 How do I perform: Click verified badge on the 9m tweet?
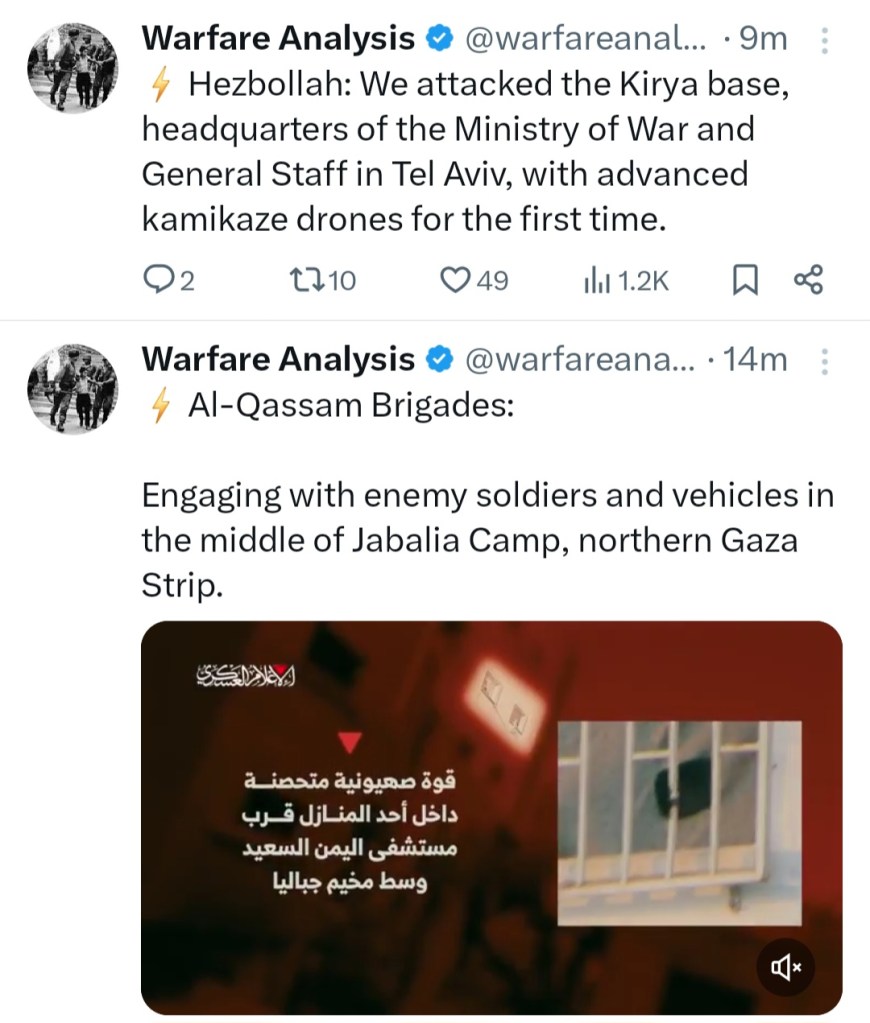click(x=437, y=39)
